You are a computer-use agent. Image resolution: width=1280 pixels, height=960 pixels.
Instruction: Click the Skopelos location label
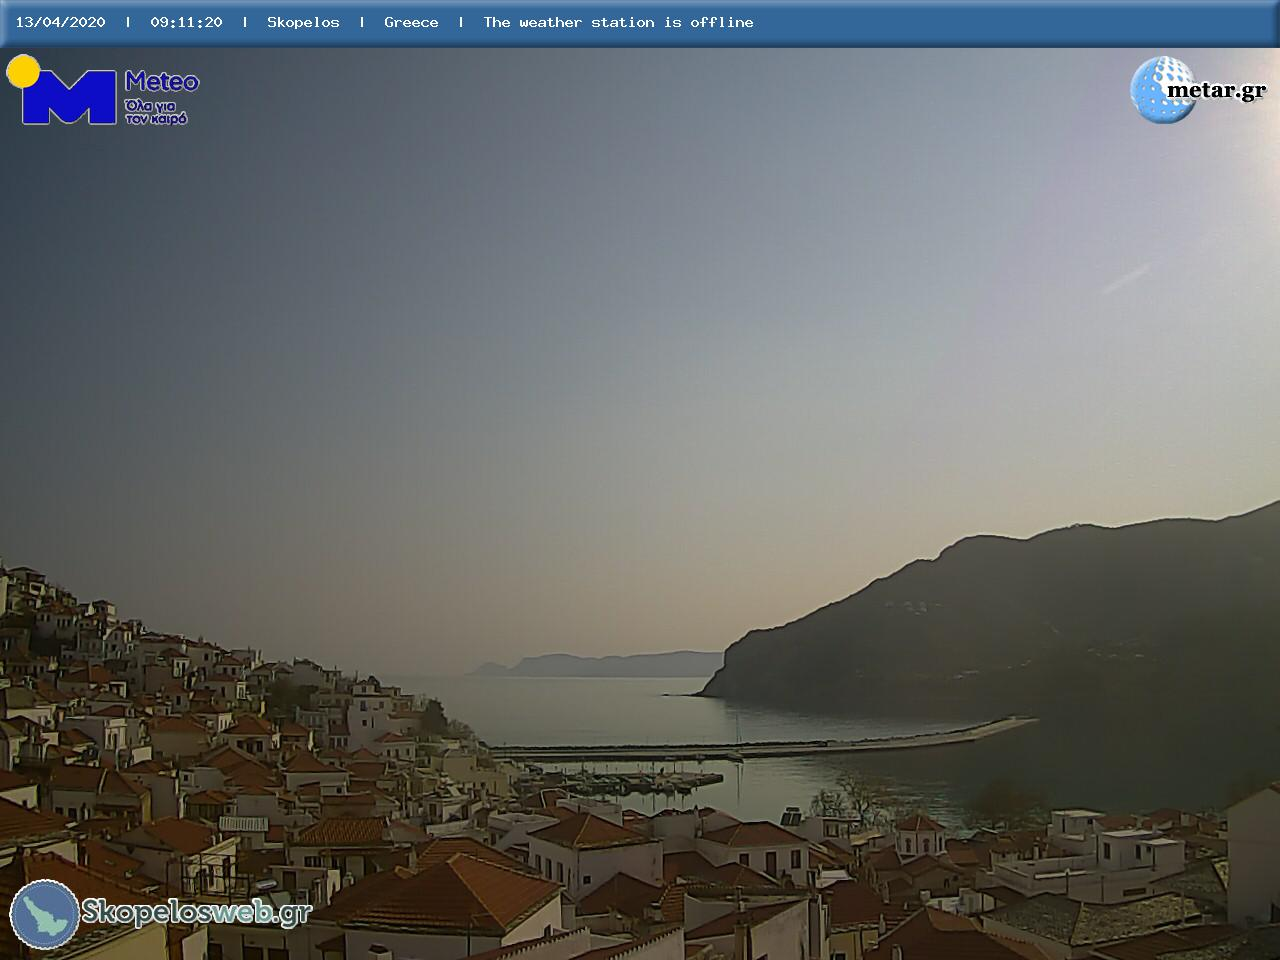(x=303, y=22)
